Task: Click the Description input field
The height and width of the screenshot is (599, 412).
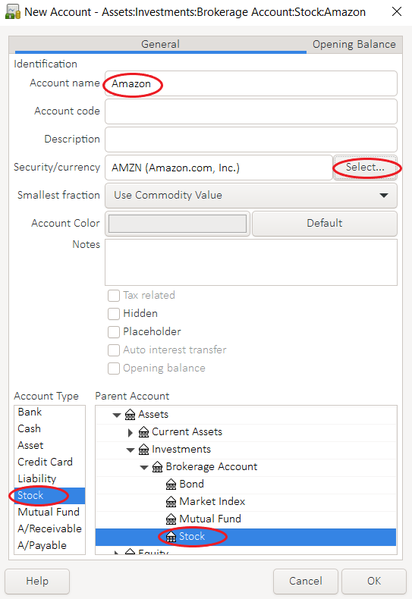Action: 251,139
